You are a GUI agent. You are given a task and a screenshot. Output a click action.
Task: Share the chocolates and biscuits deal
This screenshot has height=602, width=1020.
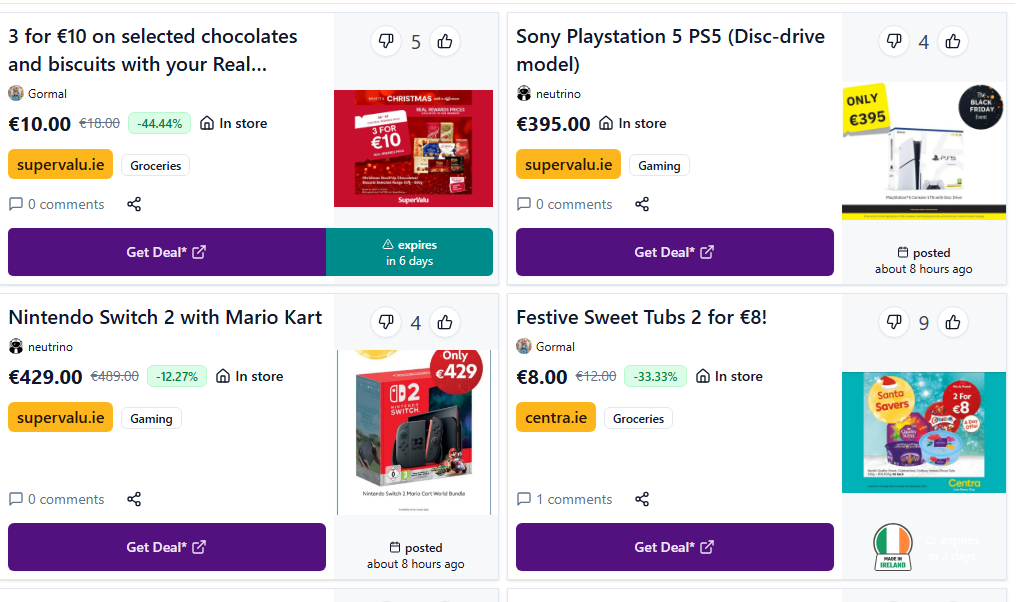coord(134,204)
